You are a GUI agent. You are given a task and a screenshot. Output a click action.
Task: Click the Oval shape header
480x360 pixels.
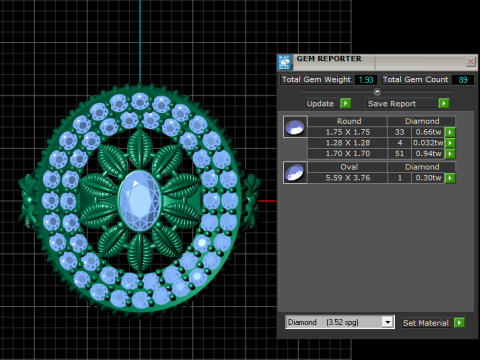pos(348,167)
